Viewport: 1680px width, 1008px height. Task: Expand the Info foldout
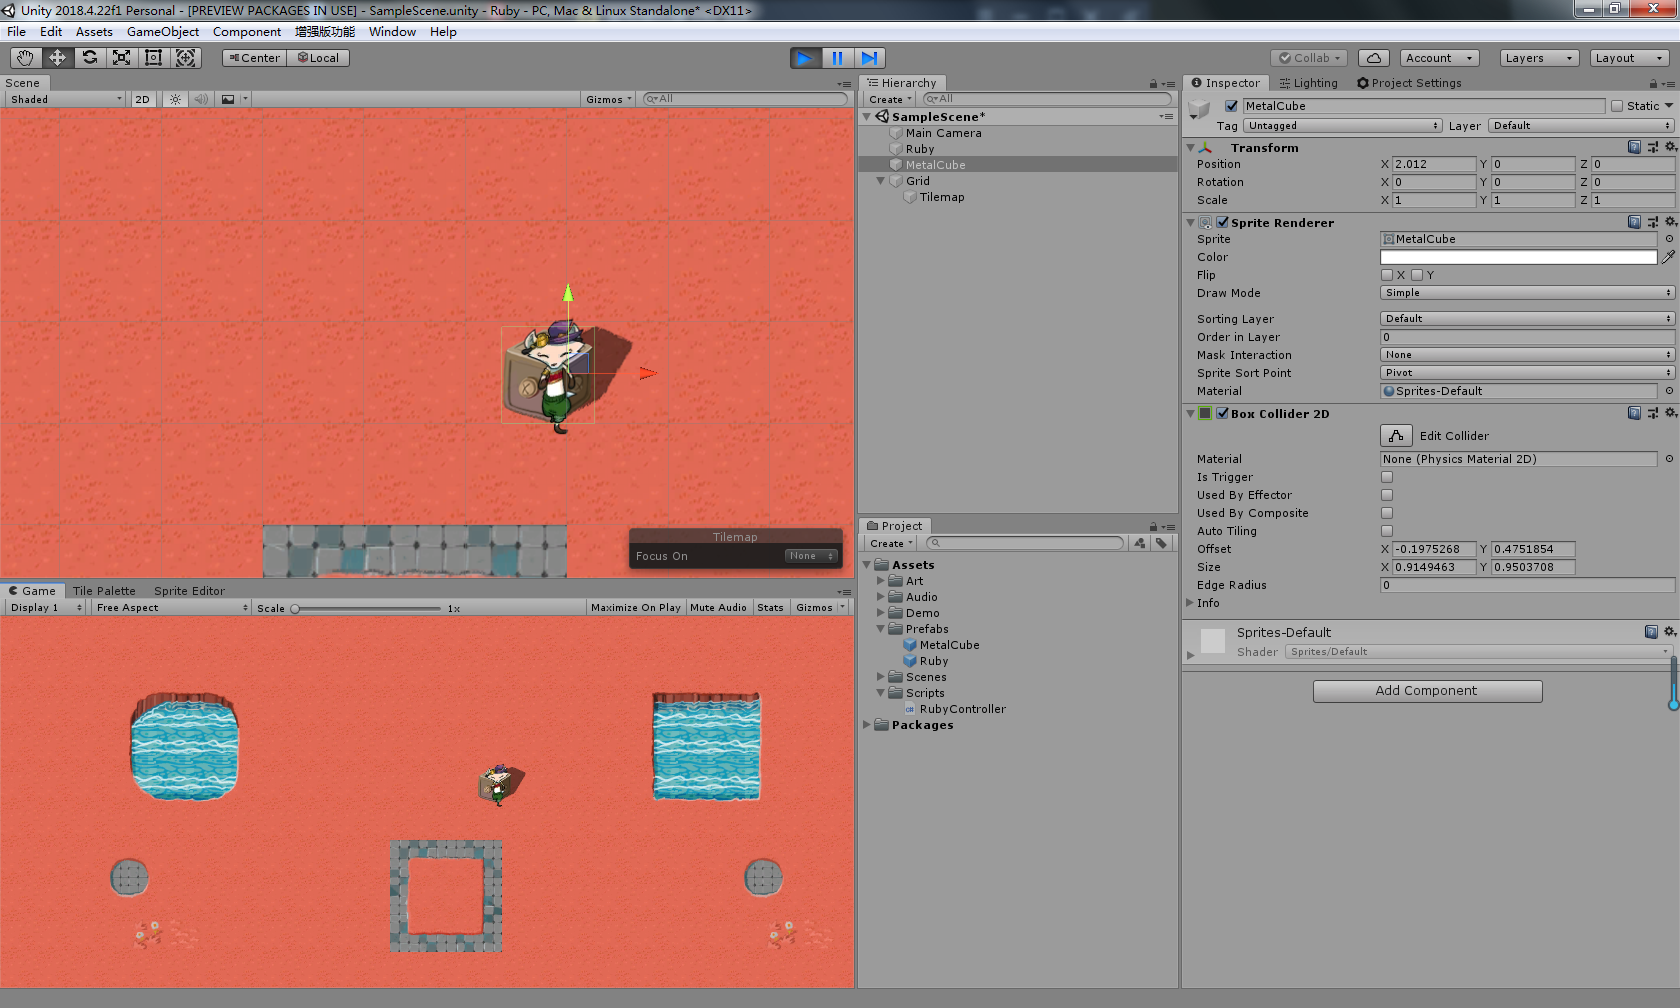point(1190,603)
